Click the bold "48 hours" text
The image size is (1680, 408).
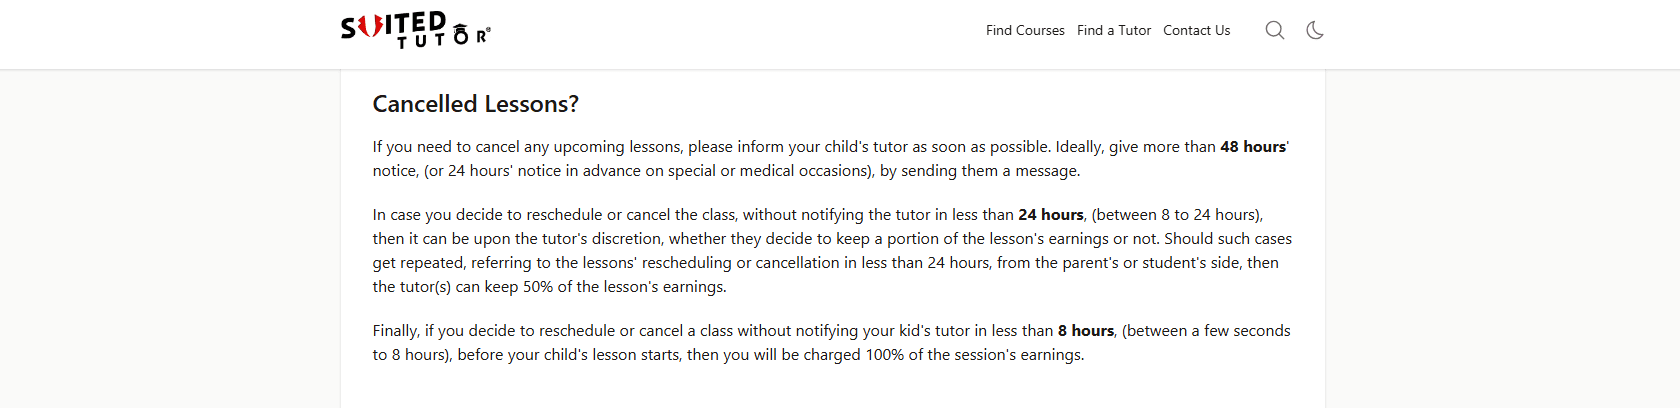tap(1253, 147)
